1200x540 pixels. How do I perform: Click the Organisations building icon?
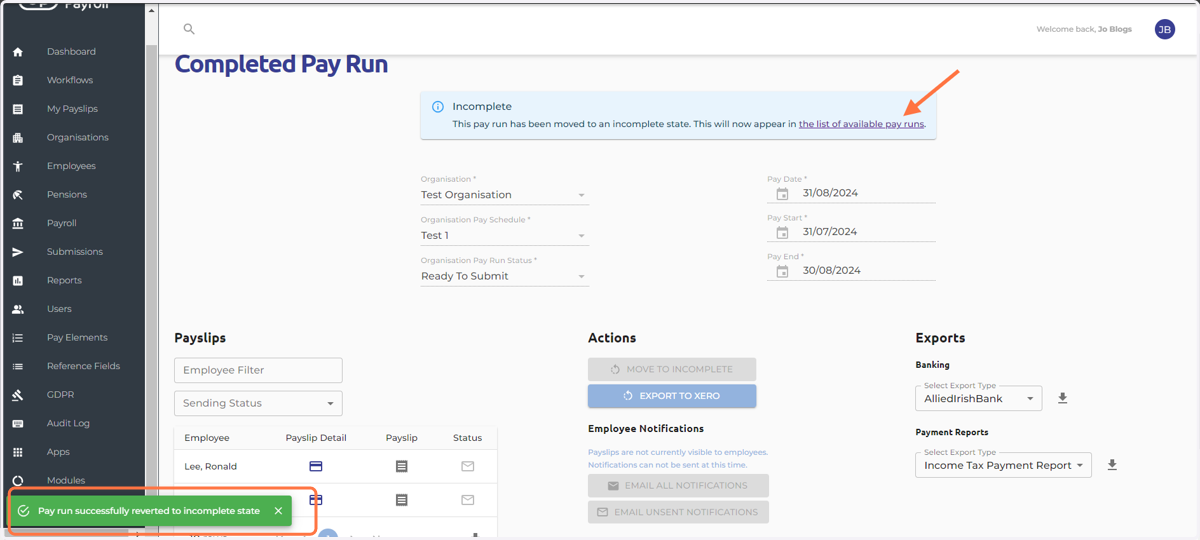(x=18, y=137)
